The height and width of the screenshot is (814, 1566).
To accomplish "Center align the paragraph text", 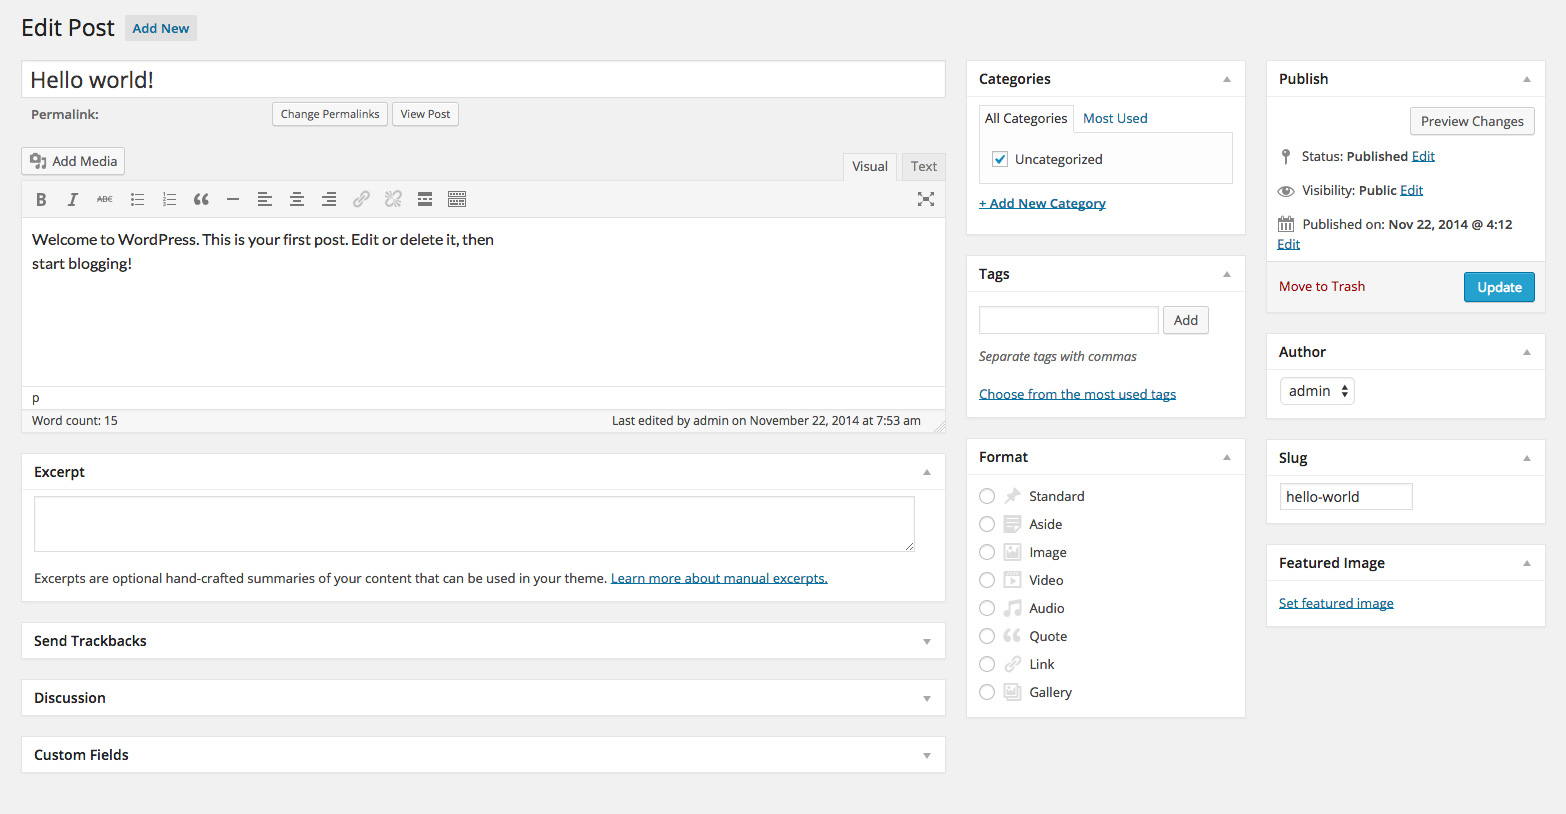I will 297,199.
